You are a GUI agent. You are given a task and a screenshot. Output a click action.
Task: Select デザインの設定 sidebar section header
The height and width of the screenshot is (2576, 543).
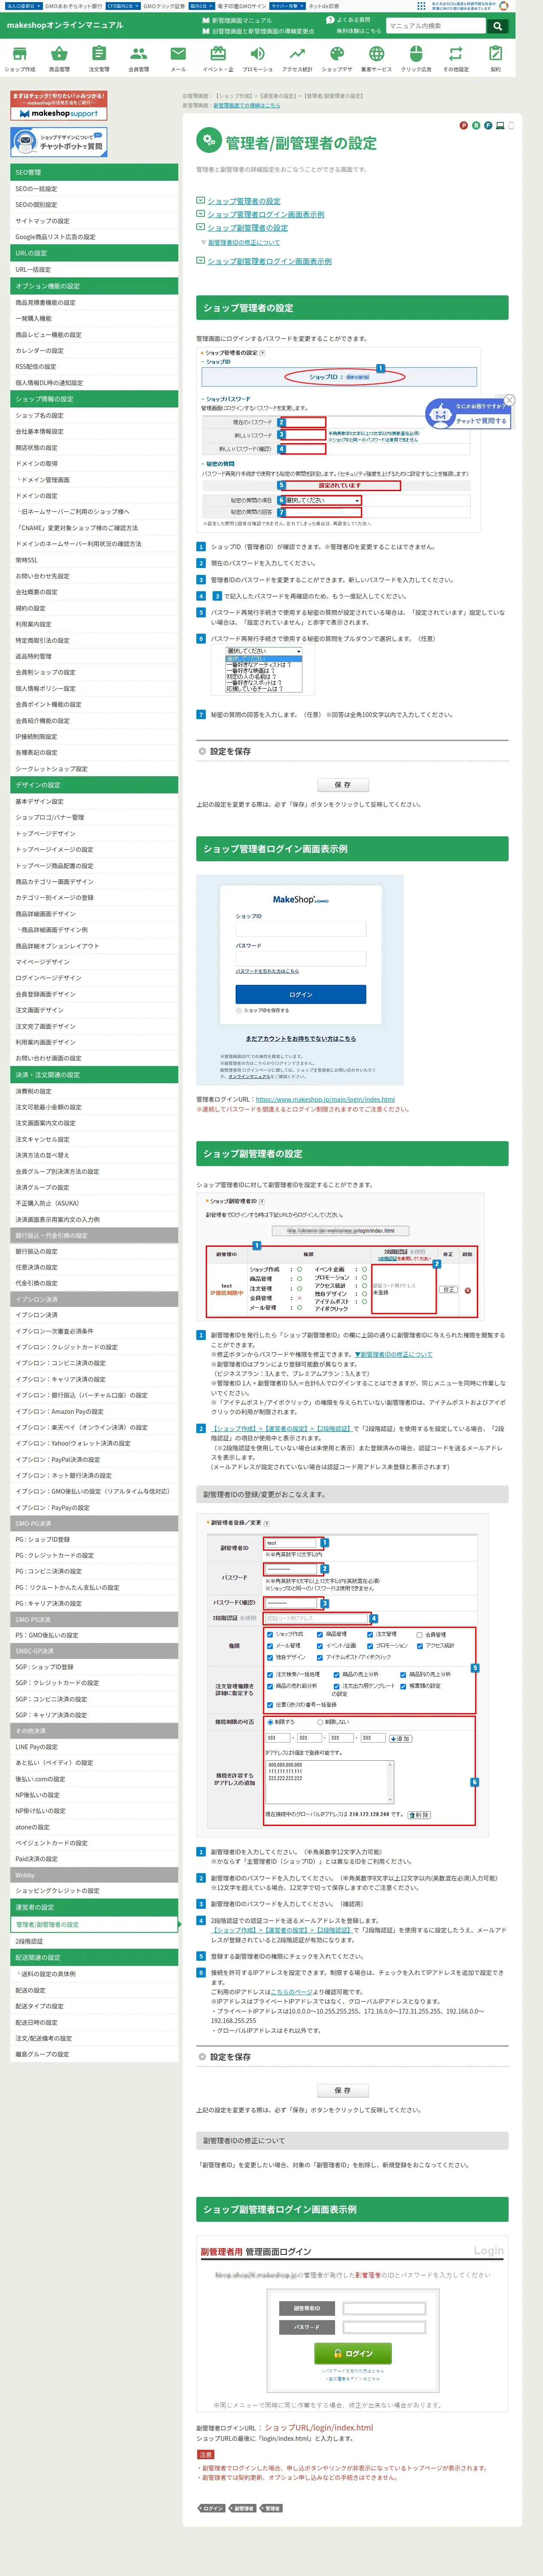(x=94, y=785)
